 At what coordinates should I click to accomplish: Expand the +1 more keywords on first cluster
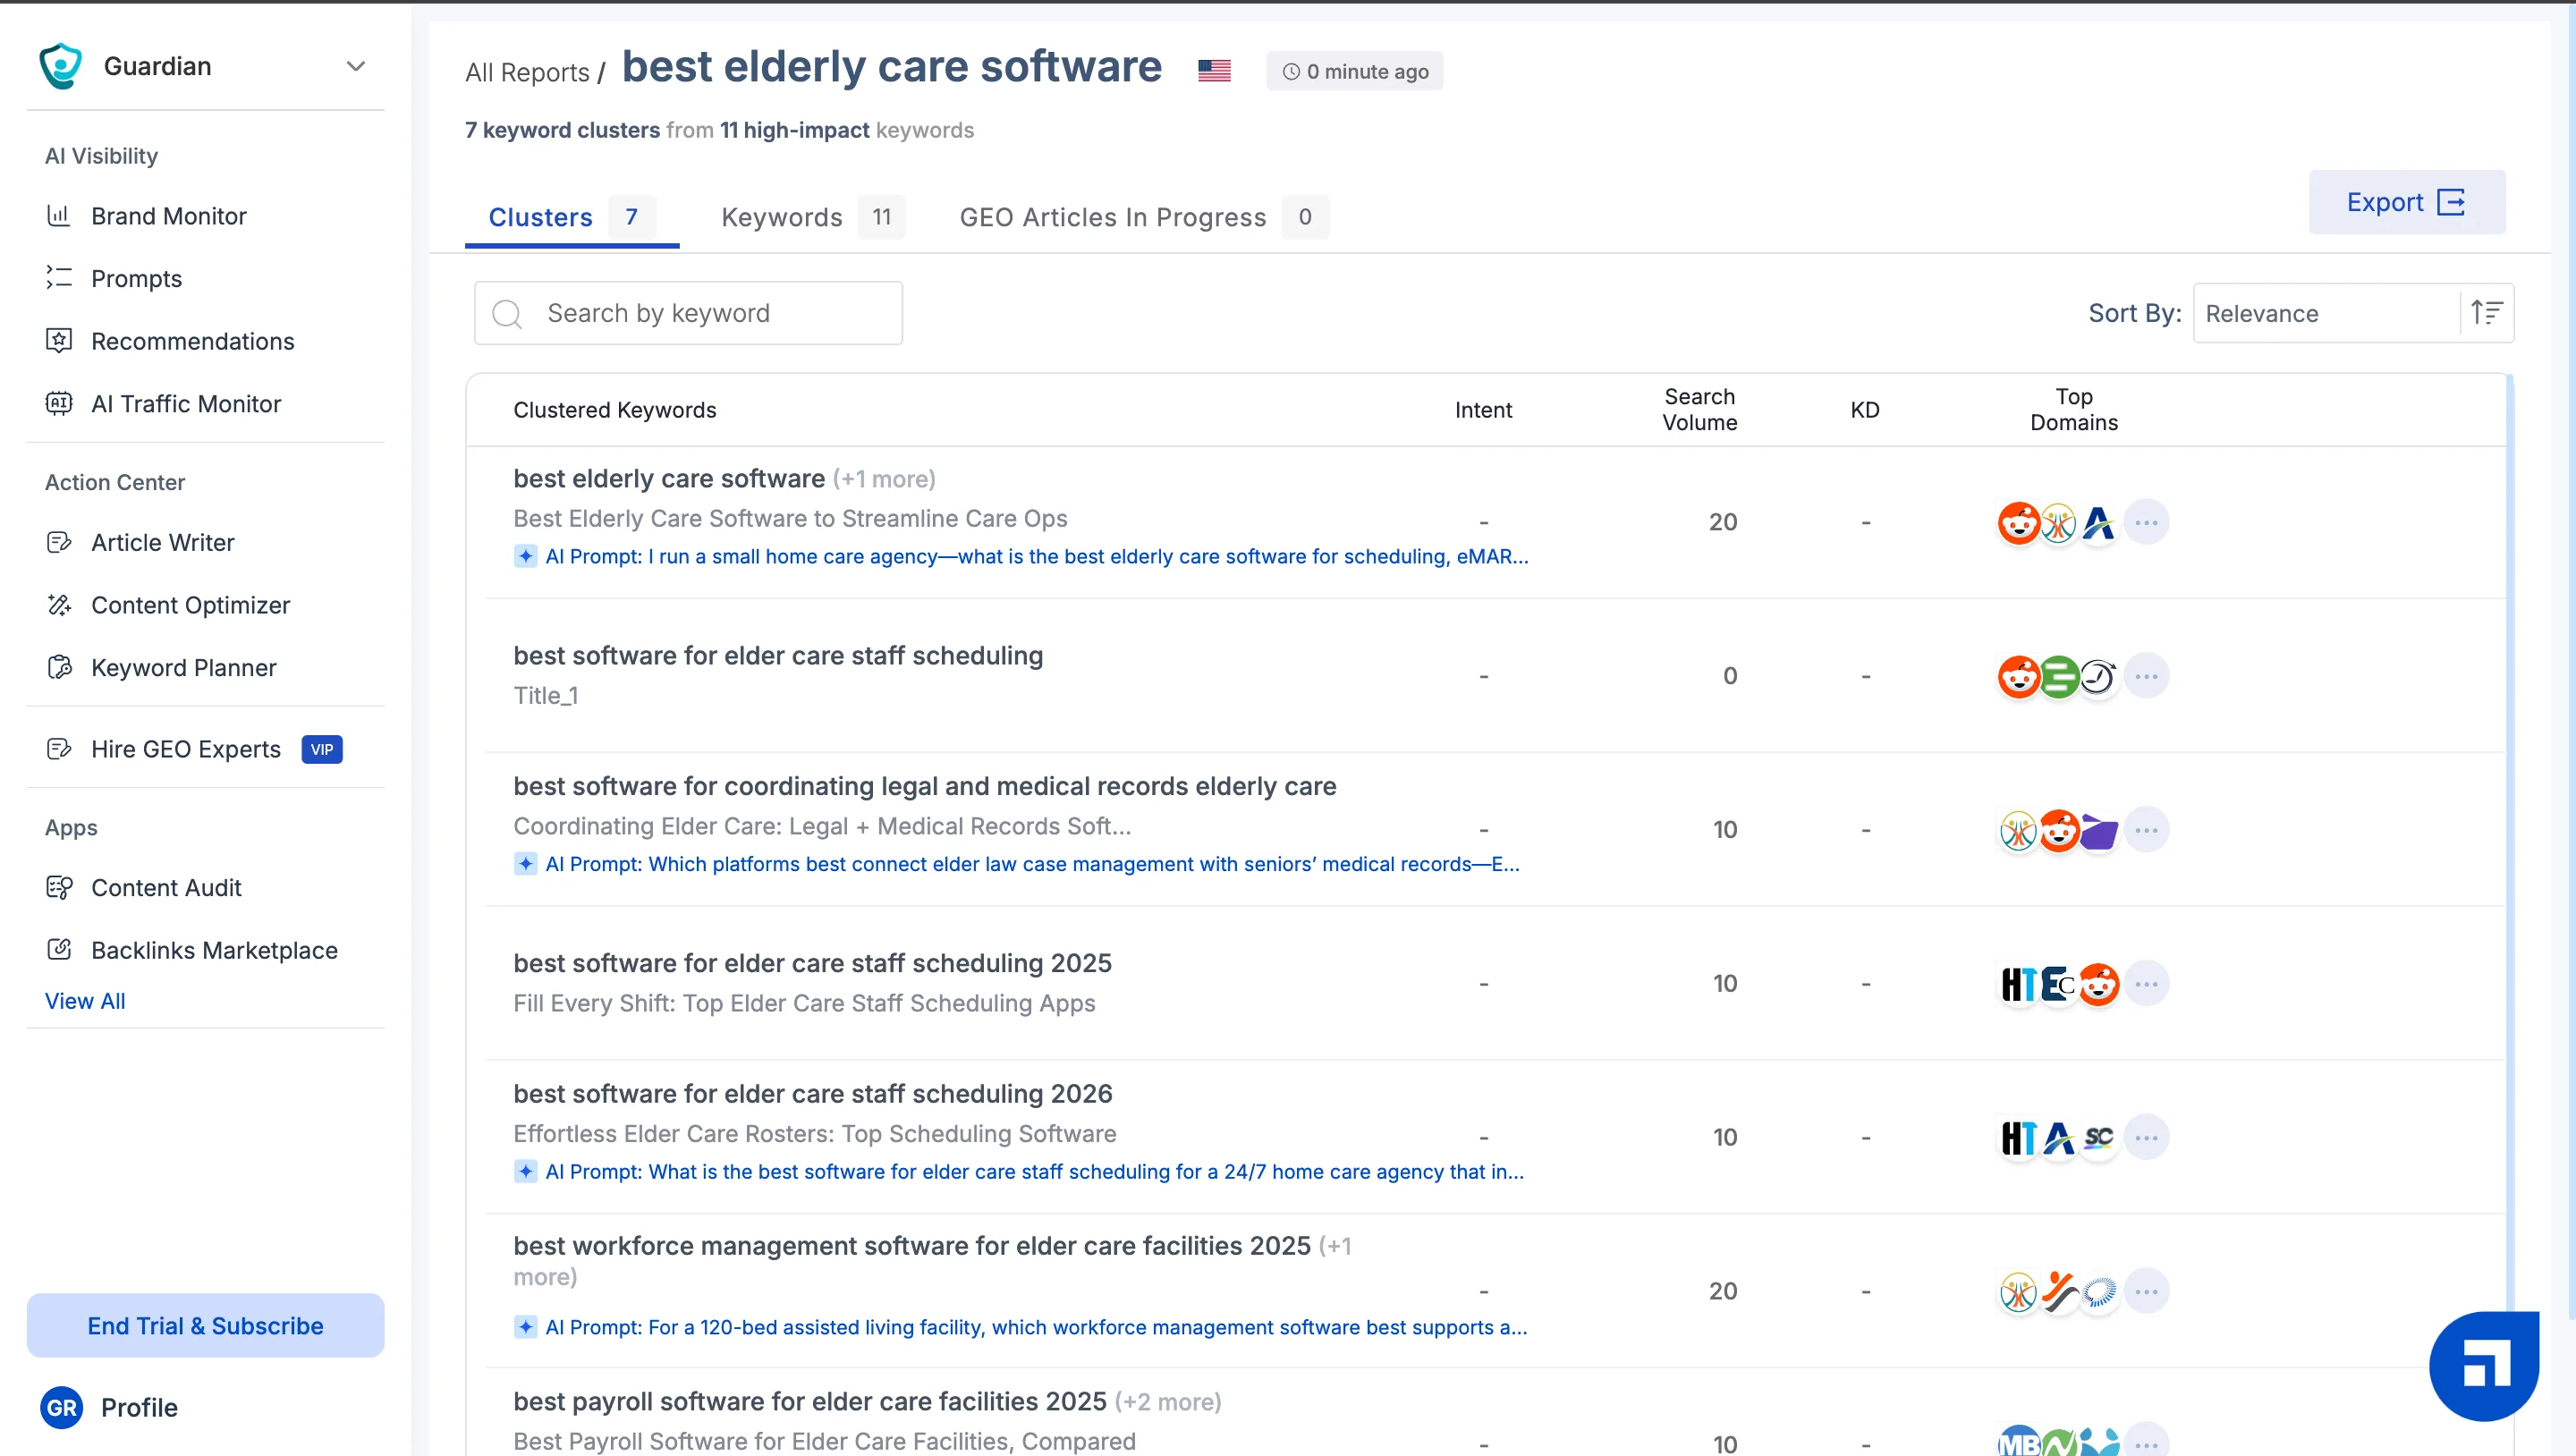tap(884, 479)
